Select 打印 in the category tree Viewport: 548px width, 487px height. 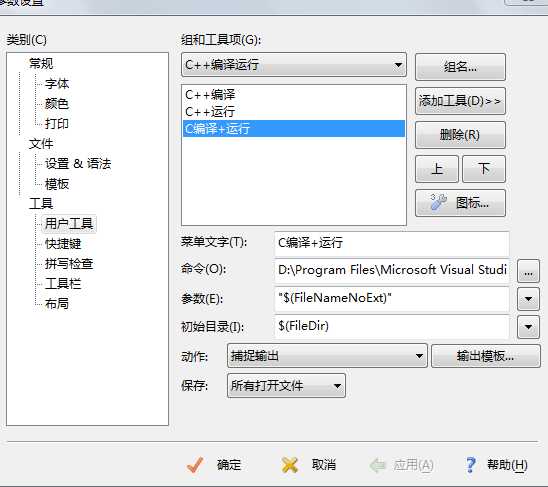57,124
